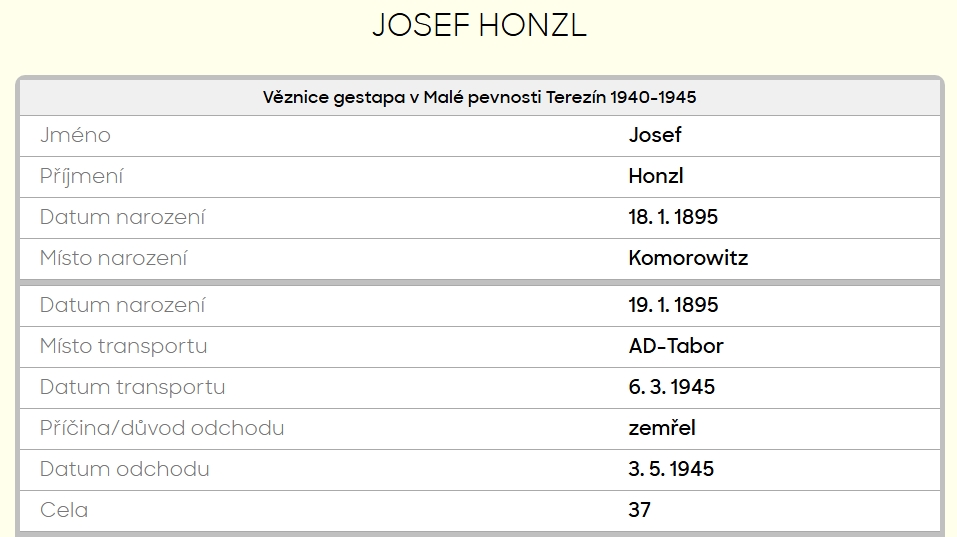Viewport: 957px width, 537px height.
Task: Click the Místo transportu label
Action: click(124, 346)
